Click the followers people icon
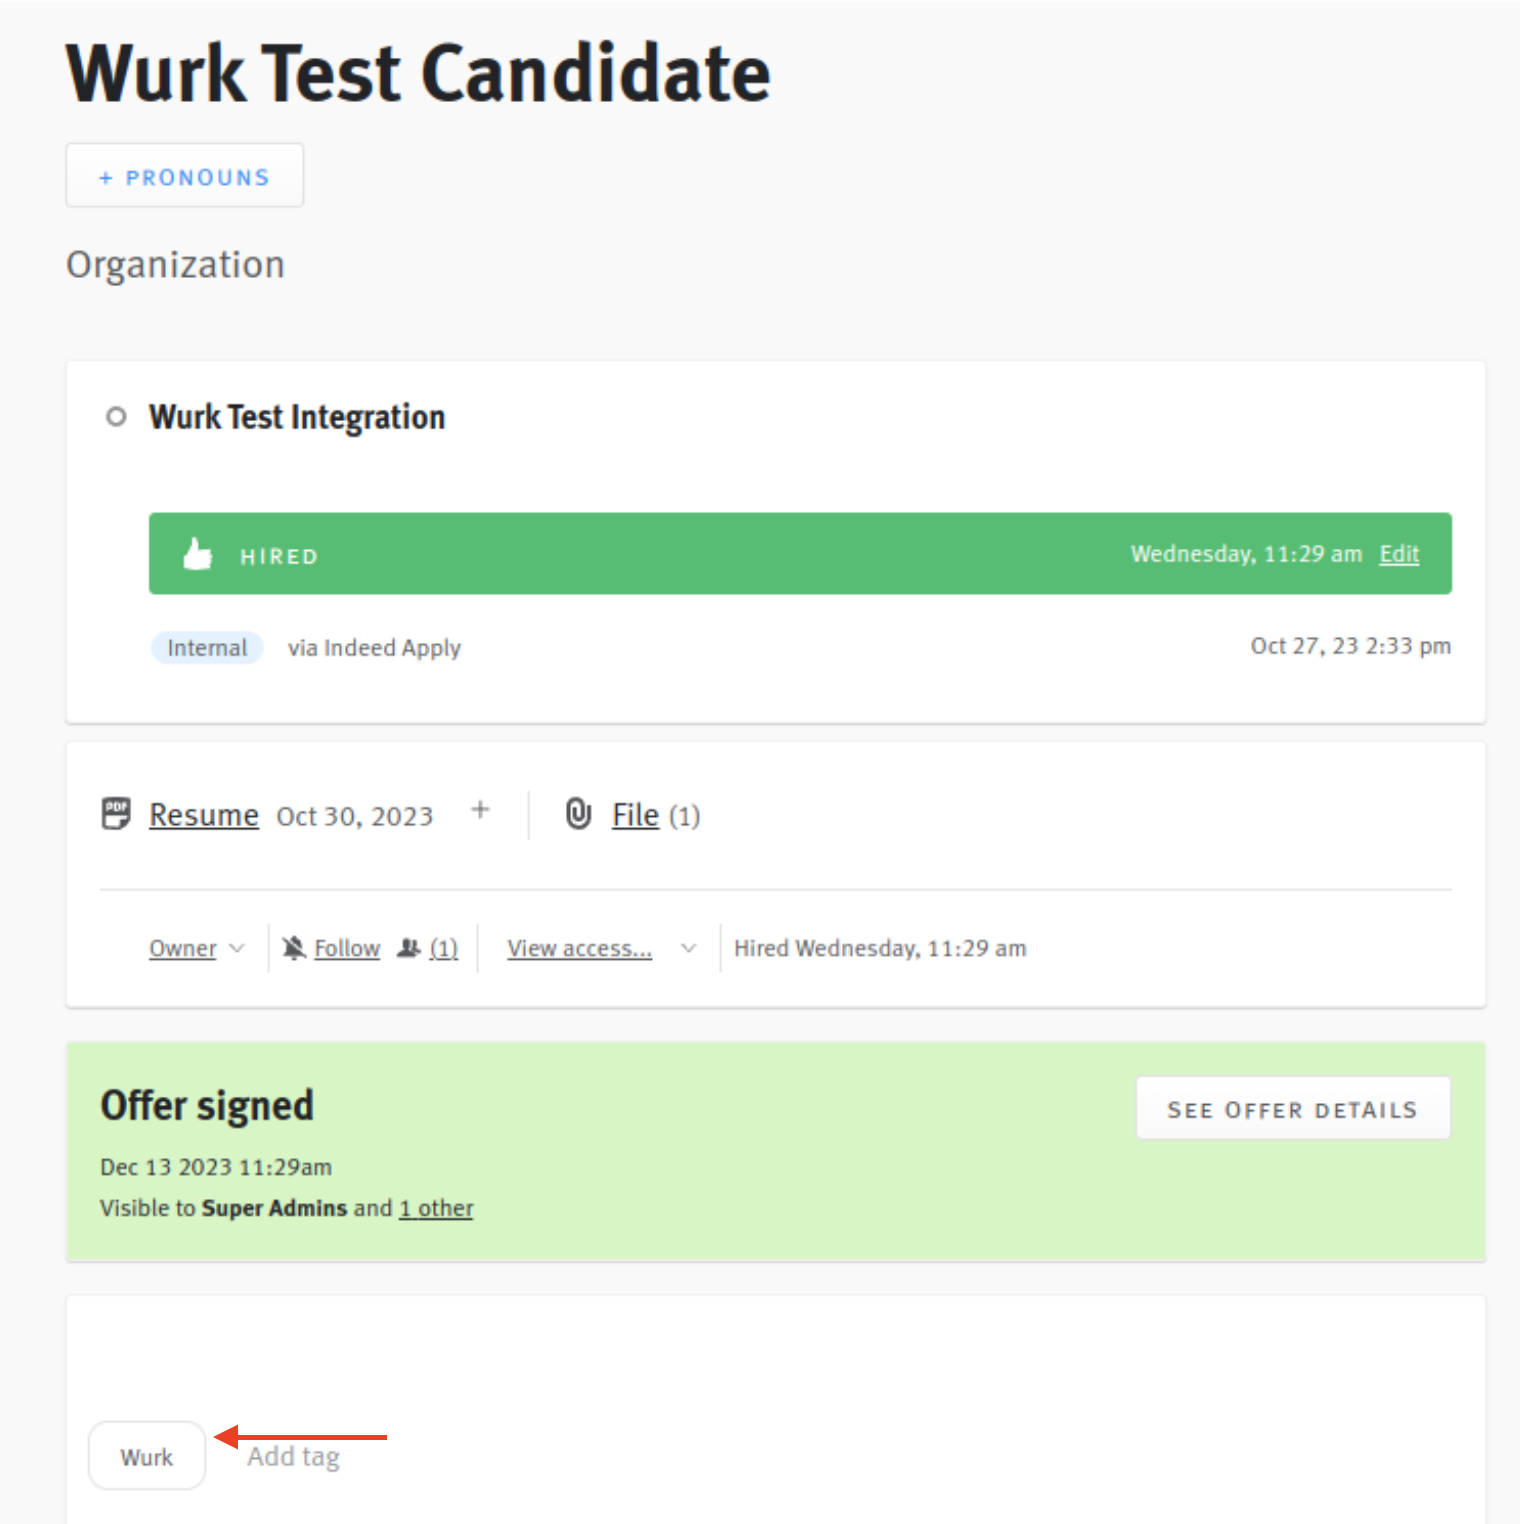Viewport: 1520px width, 1524px height. [409, 948]
